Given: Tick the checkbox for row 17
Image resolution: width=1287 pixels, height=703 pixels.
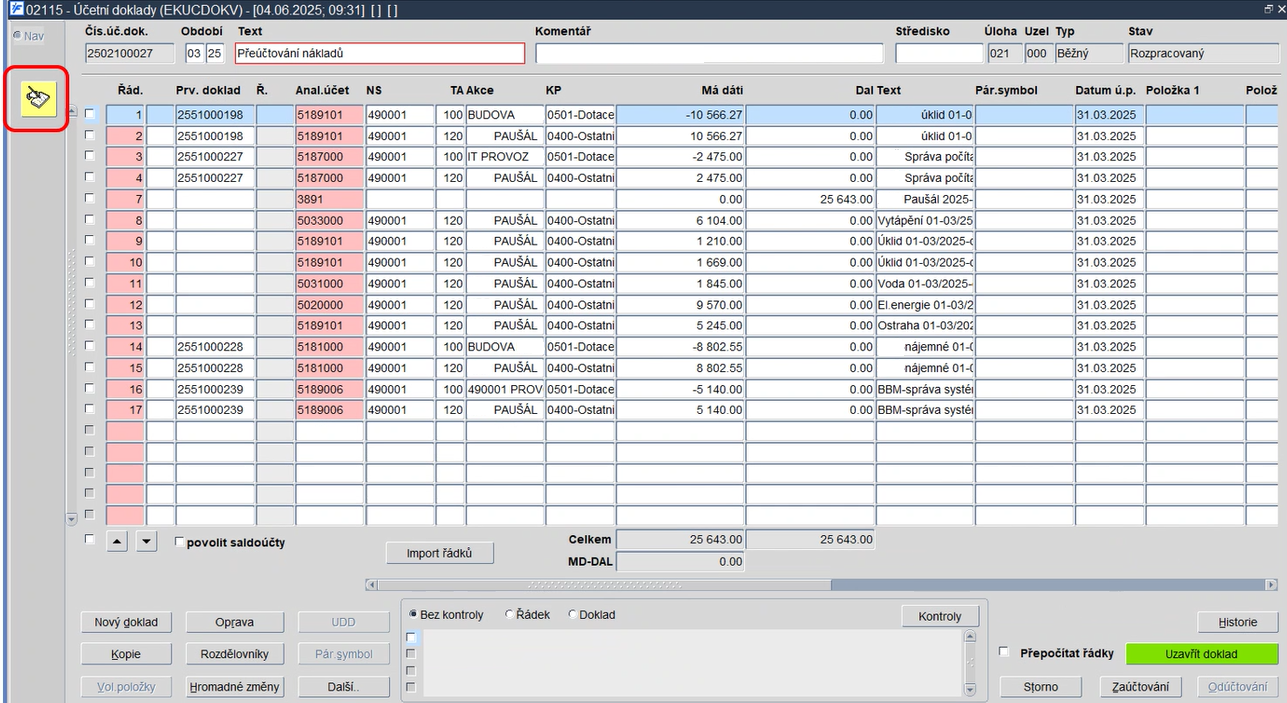Looking at the screenshot, I should tap(90, 409).
